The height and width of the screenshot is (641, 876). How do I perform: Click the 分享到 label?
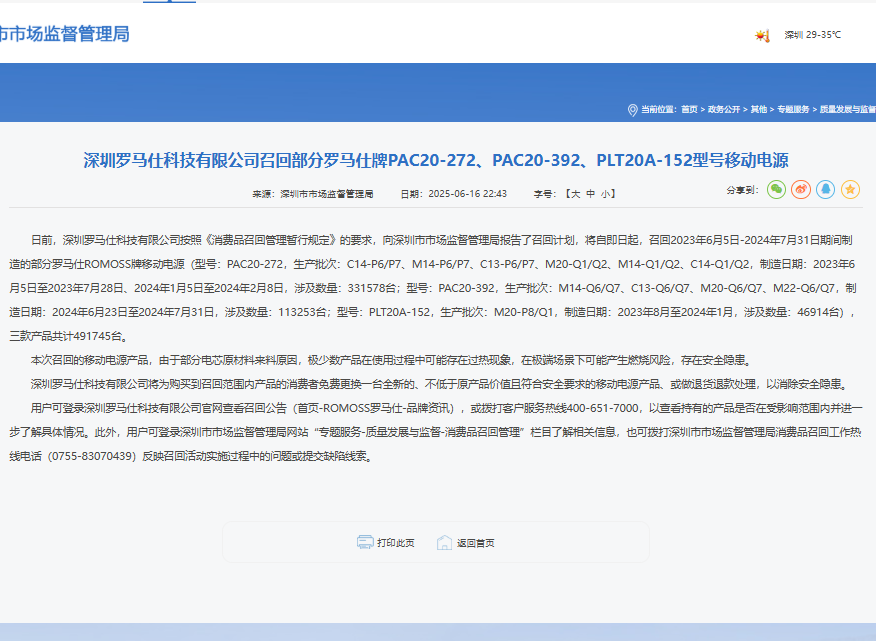tap(742, 190)
